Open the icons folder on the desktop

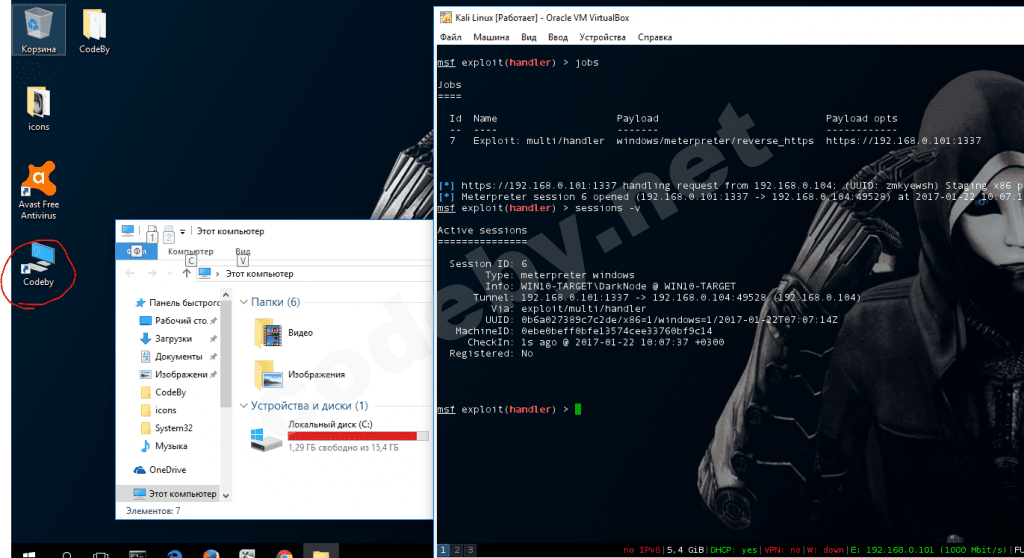[x=38, y=108]
